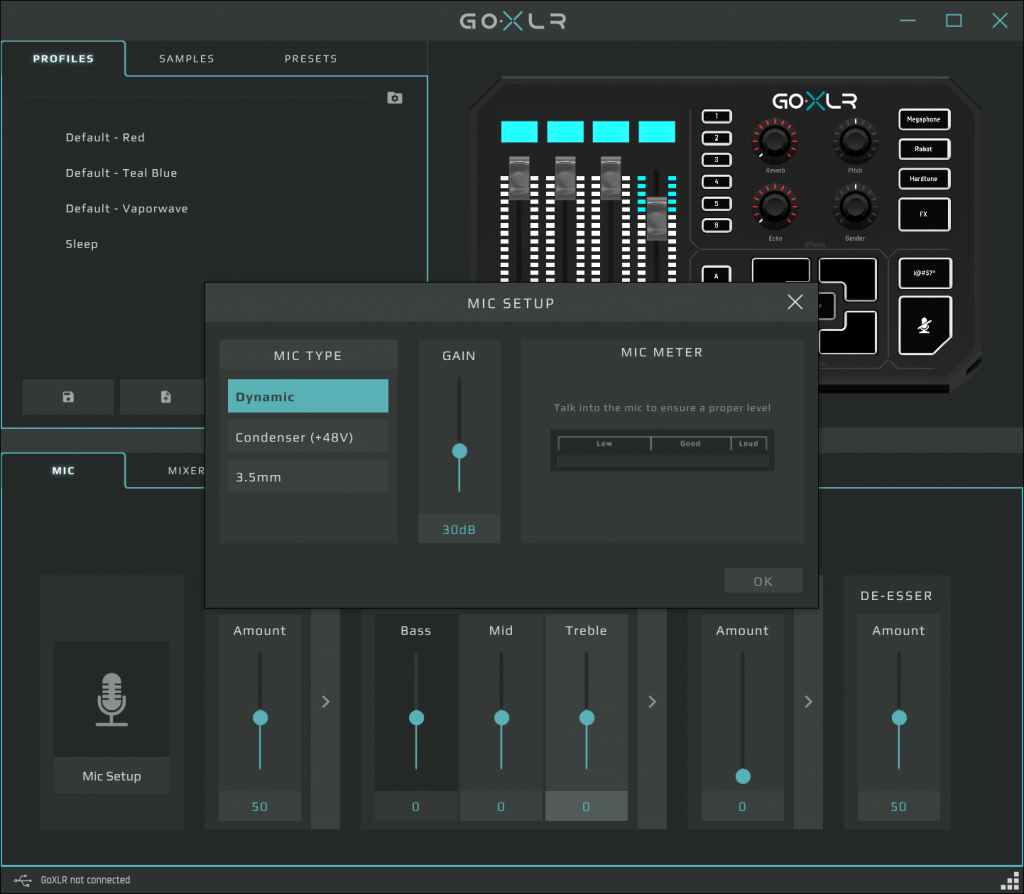
Task: Select effects preset 6 button
Action: [716, 225]
